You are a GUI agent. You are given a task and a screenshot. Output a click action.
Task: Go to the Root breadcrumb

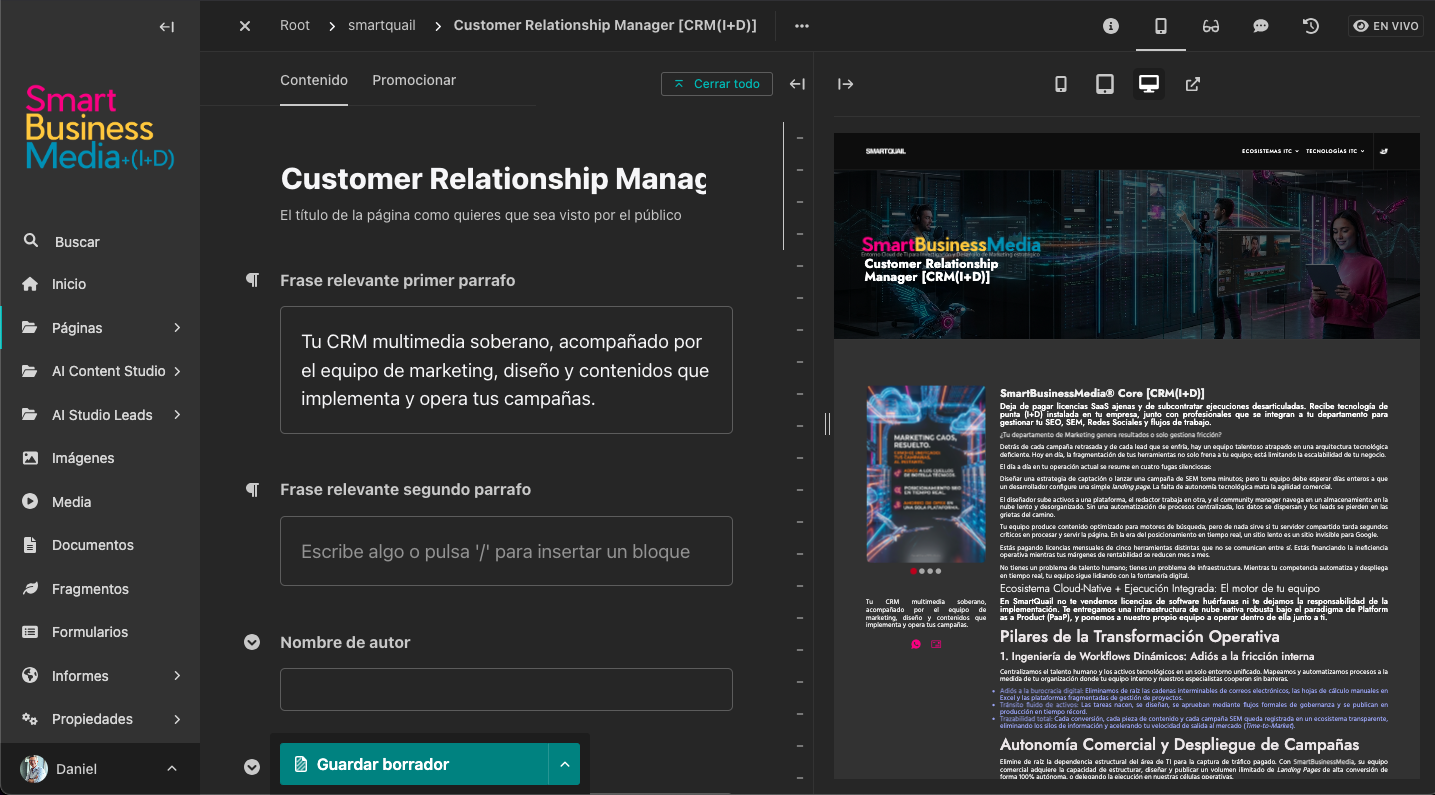point(295,25)
